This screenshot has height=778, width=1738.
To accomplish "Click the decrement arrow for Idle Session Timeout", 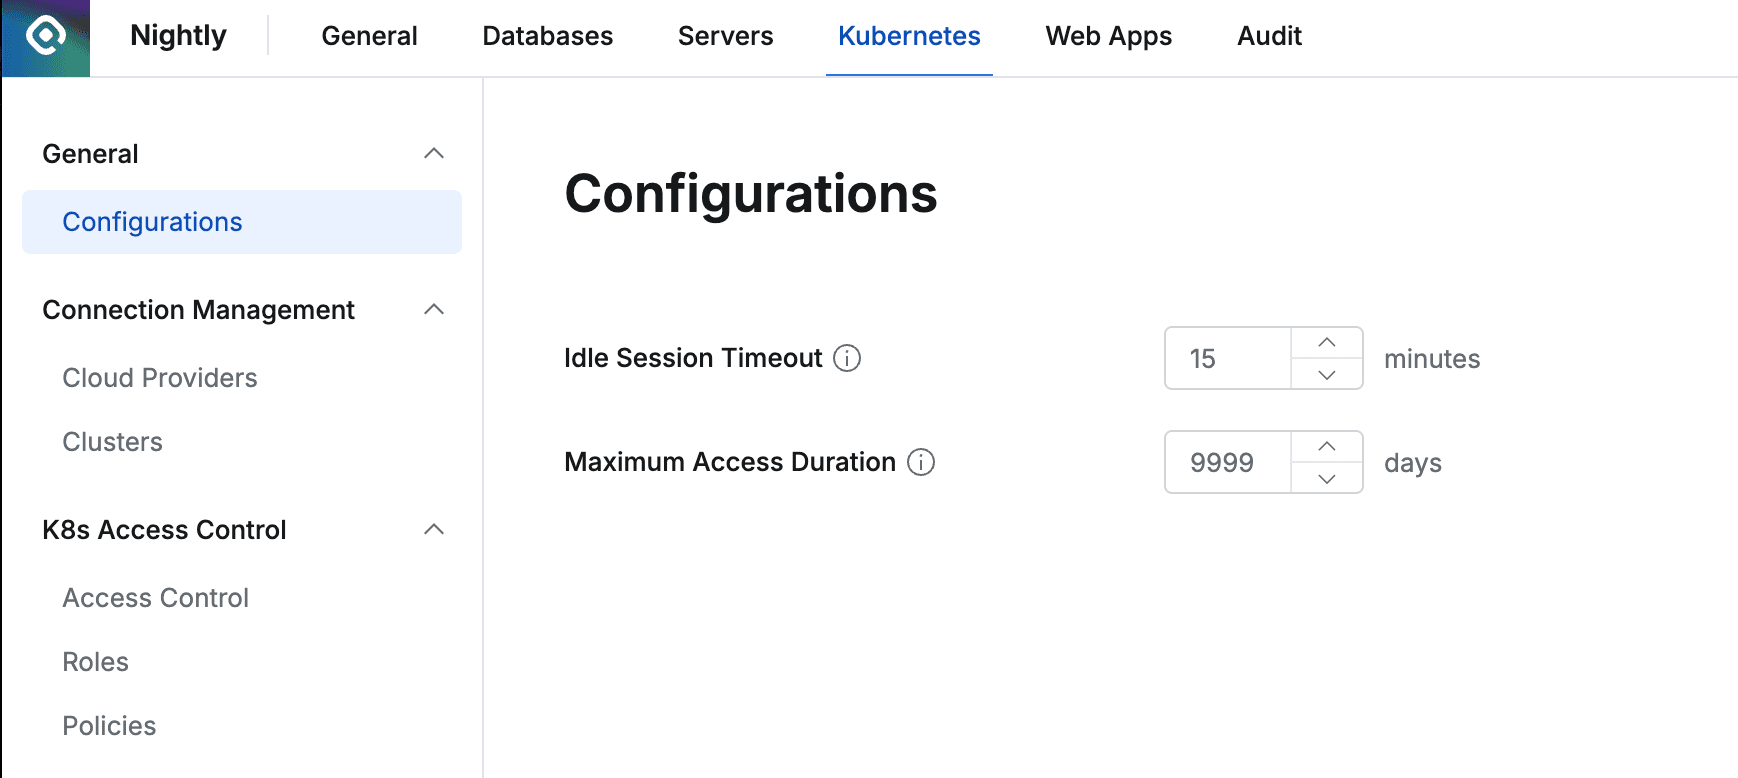I will point(1327,375).
